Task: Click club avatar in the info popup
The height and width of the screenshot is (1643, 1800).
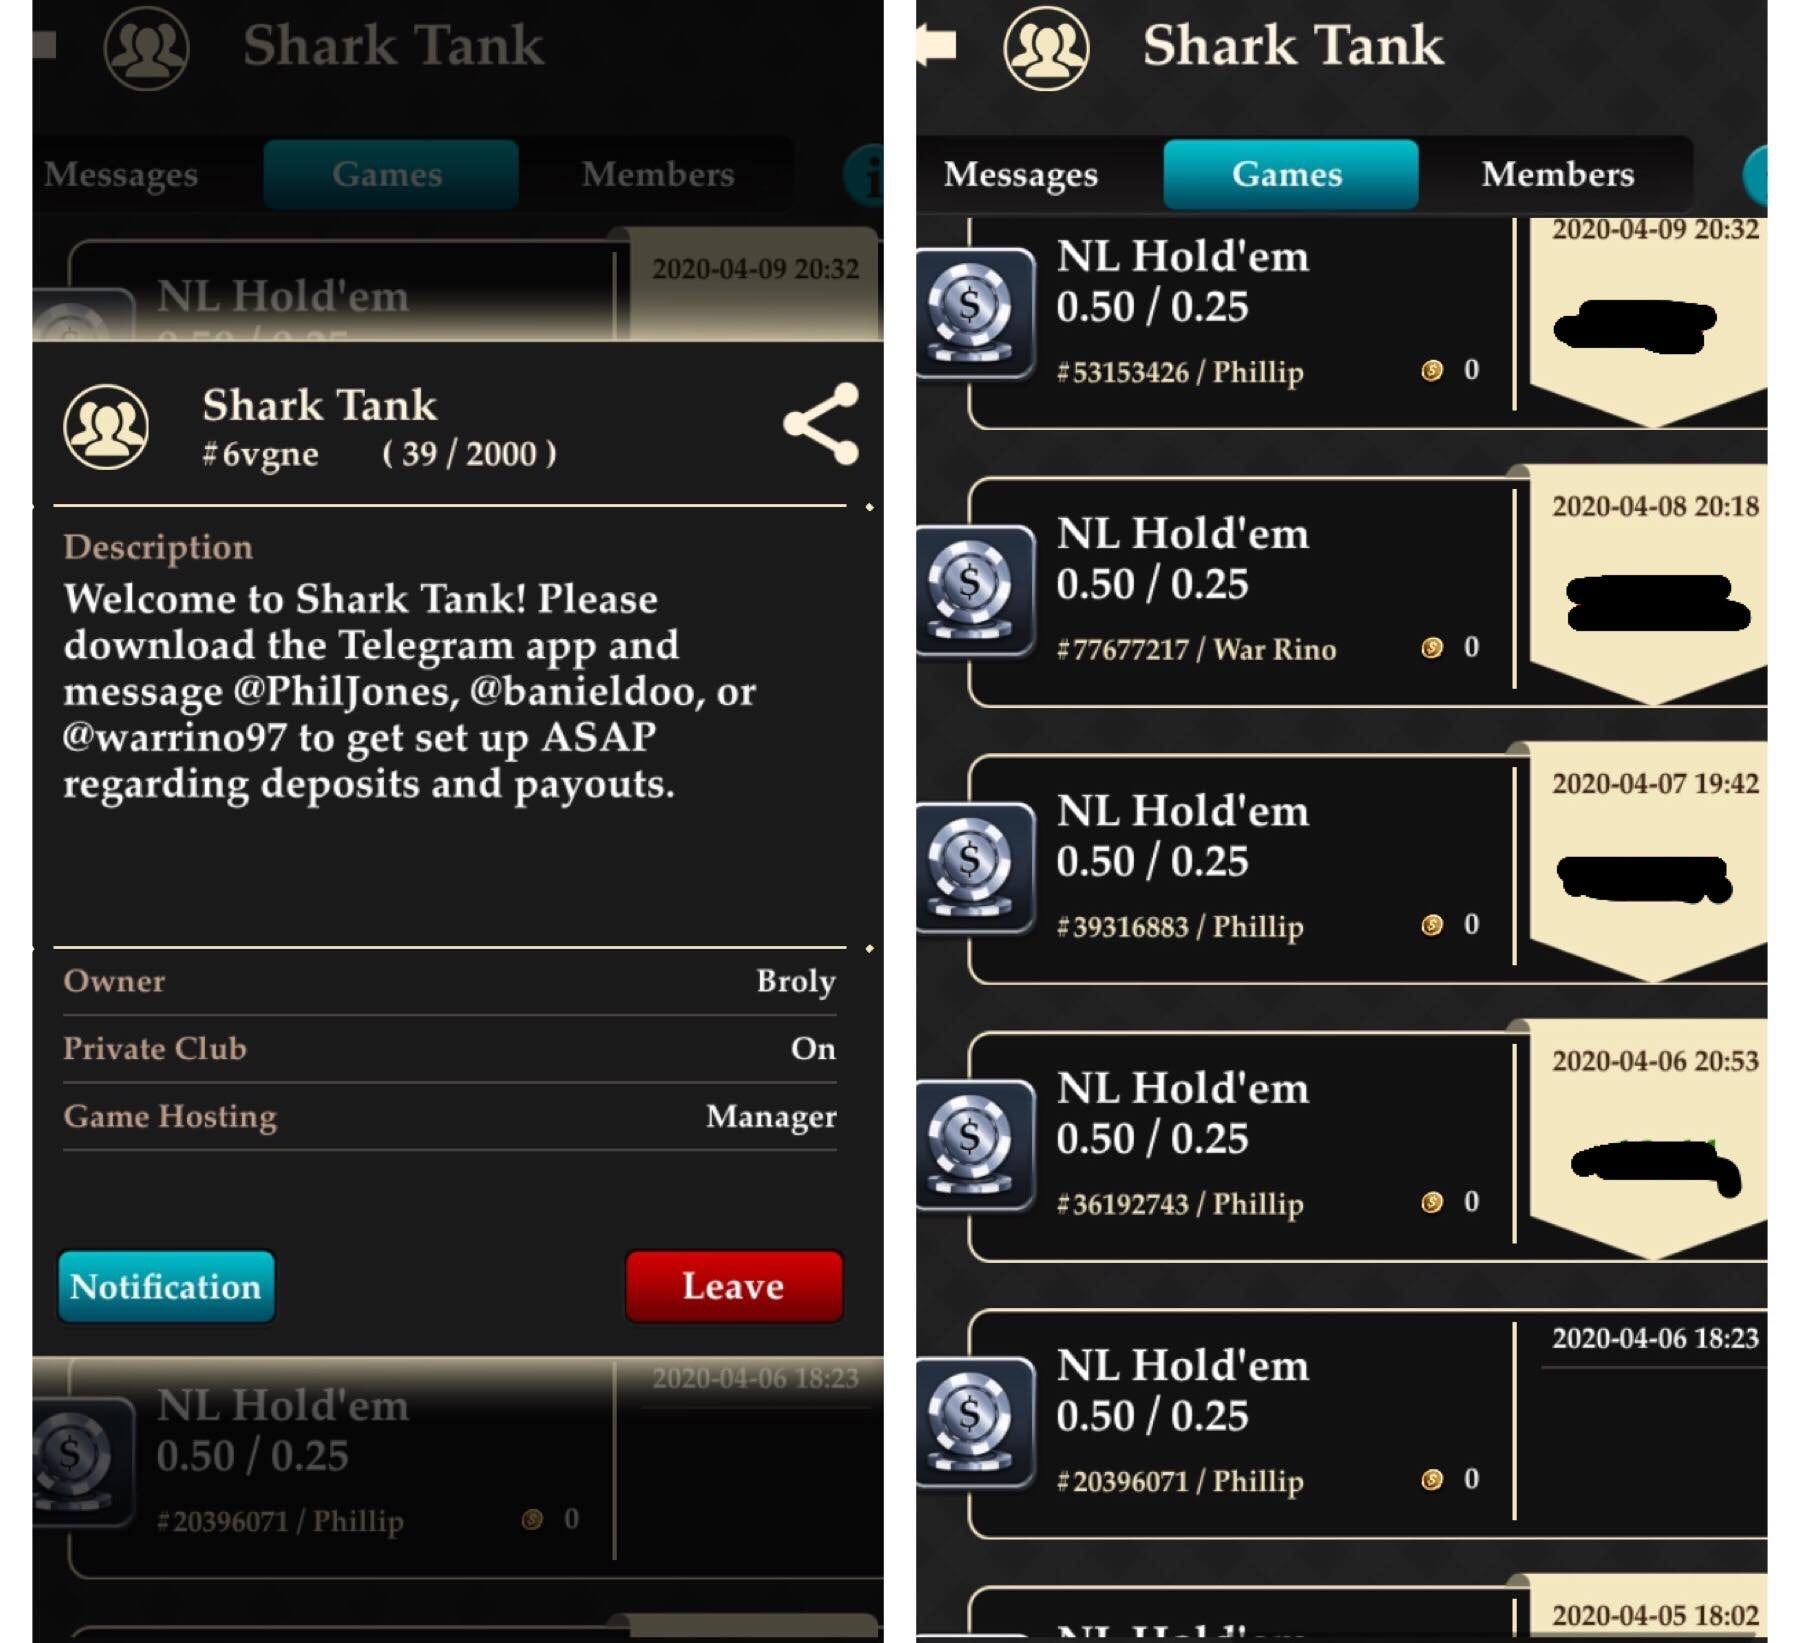Action: point(106,427)
